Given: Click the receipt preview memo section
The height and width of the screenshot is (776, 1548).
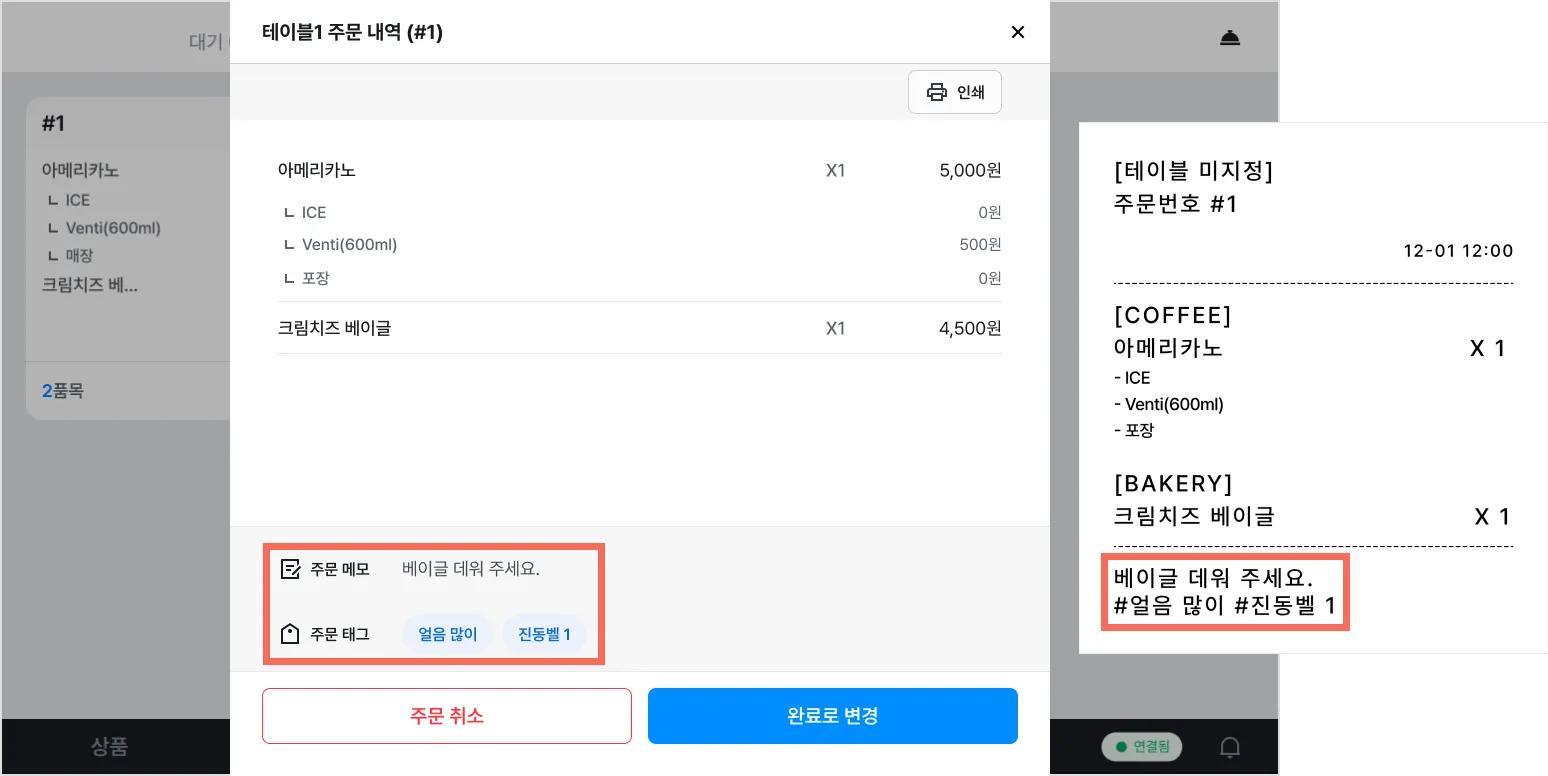Looking at the screenshot, I should [x=1224, y=591].
